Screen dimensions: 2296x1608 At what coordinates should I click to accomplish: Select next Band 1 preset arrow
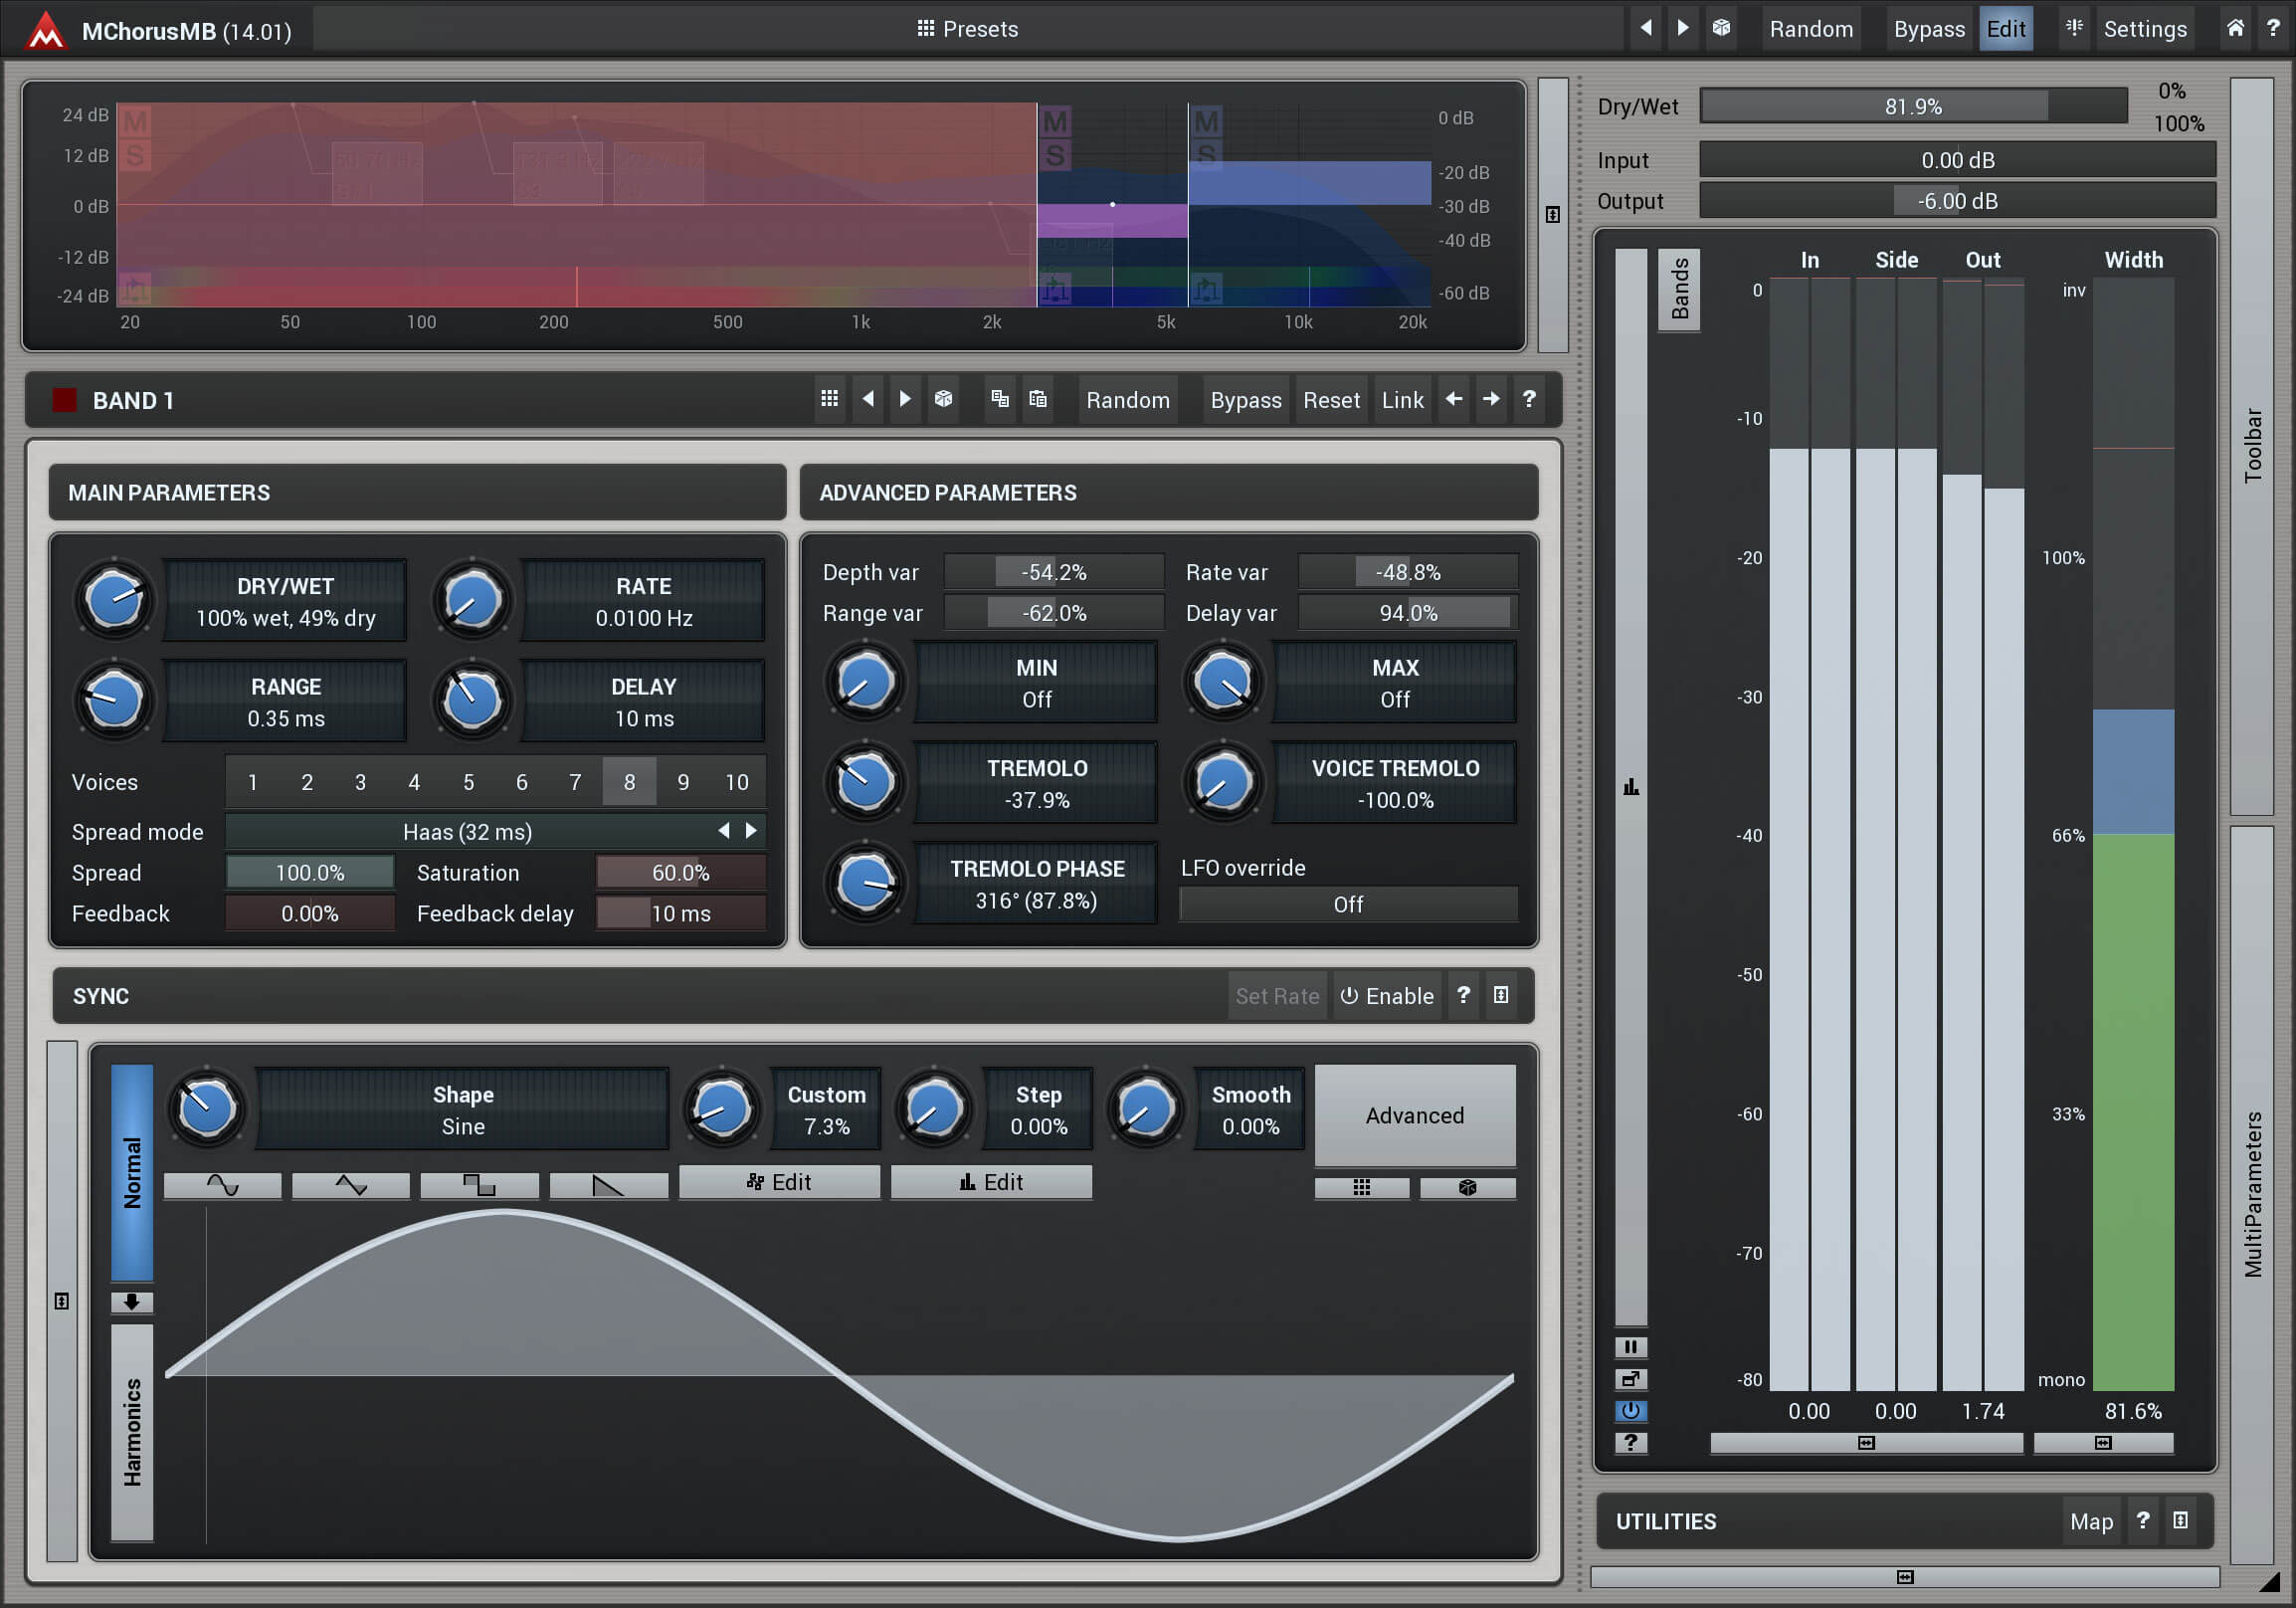click(905, 399)
